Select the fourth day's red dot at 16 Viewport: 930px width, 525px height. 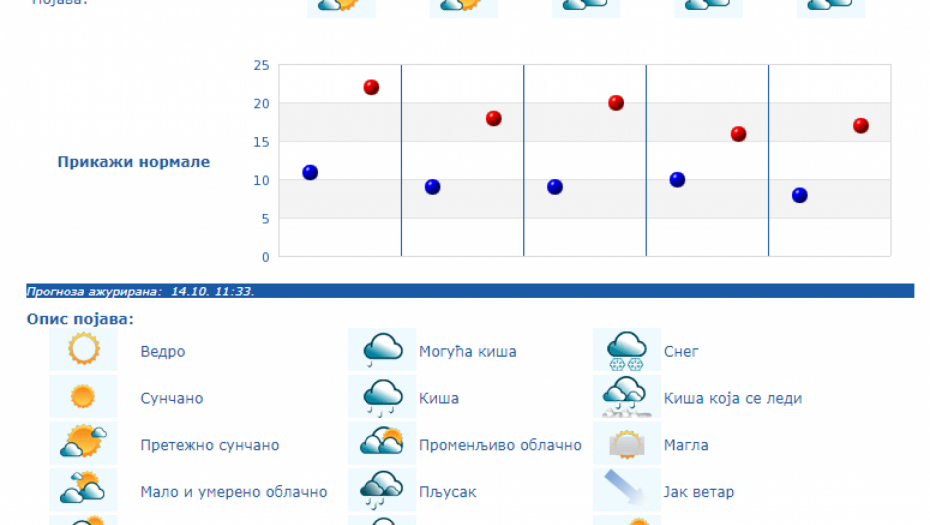point(739,134)
